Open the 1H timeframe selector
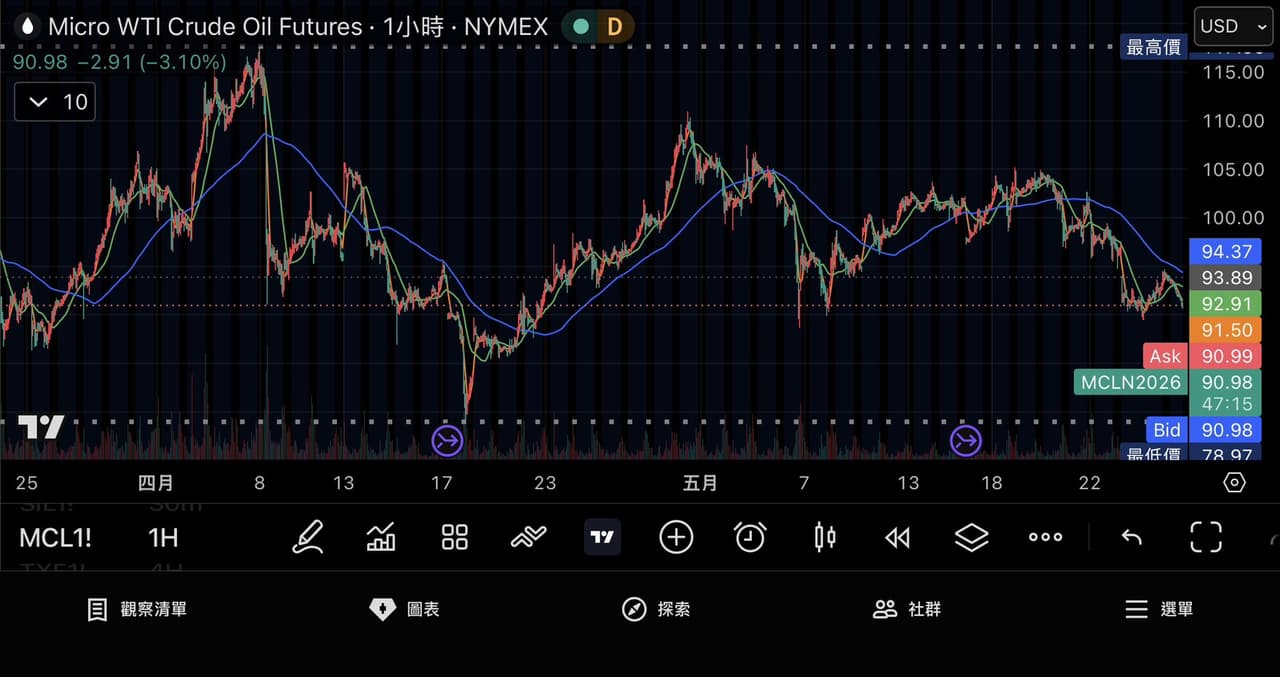 163,538
